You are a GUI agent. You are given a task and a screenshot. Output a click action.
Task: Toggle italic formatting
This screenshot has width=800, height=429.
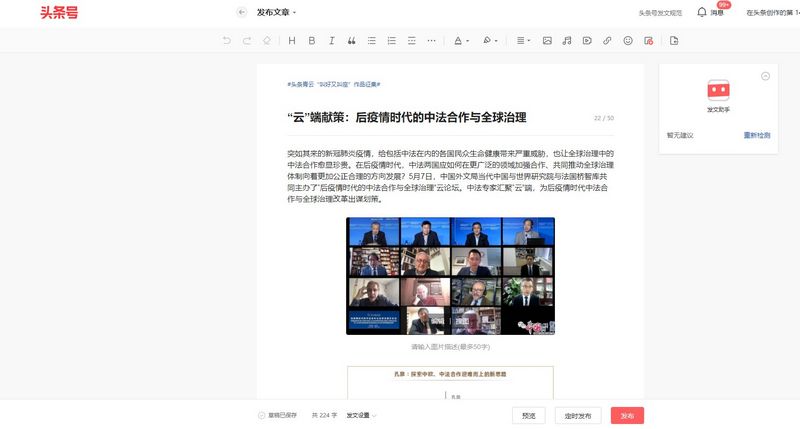[x=332, y=41]
